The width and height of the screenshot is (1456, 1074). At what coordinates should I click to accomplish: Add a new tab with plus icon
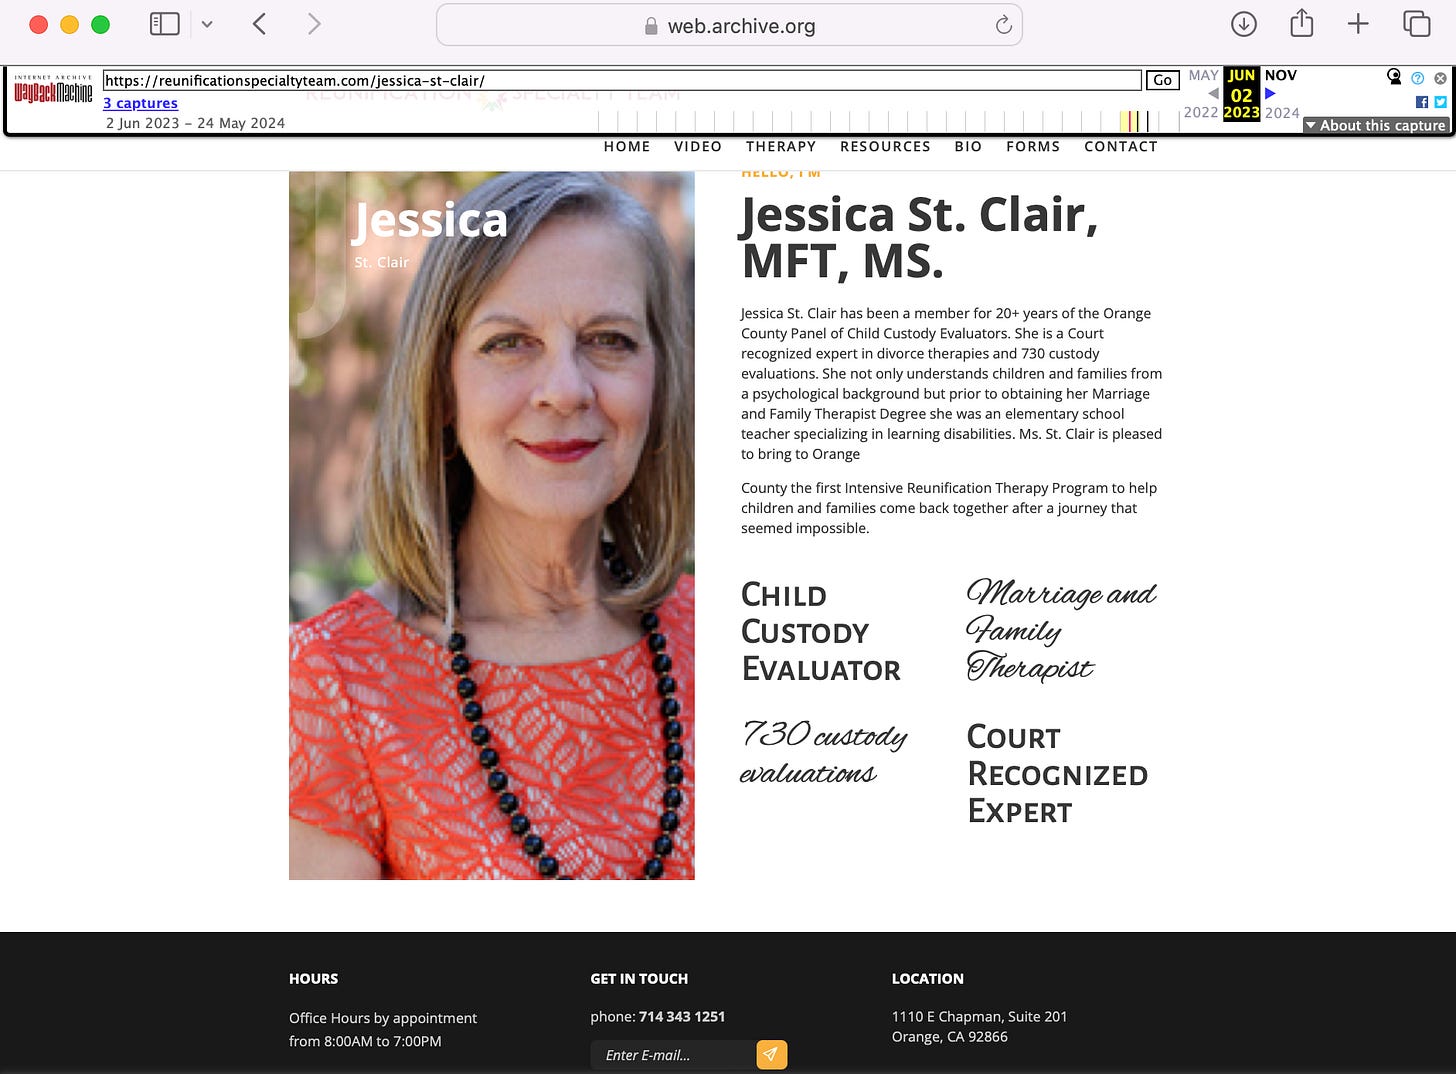pos(1358,24)
